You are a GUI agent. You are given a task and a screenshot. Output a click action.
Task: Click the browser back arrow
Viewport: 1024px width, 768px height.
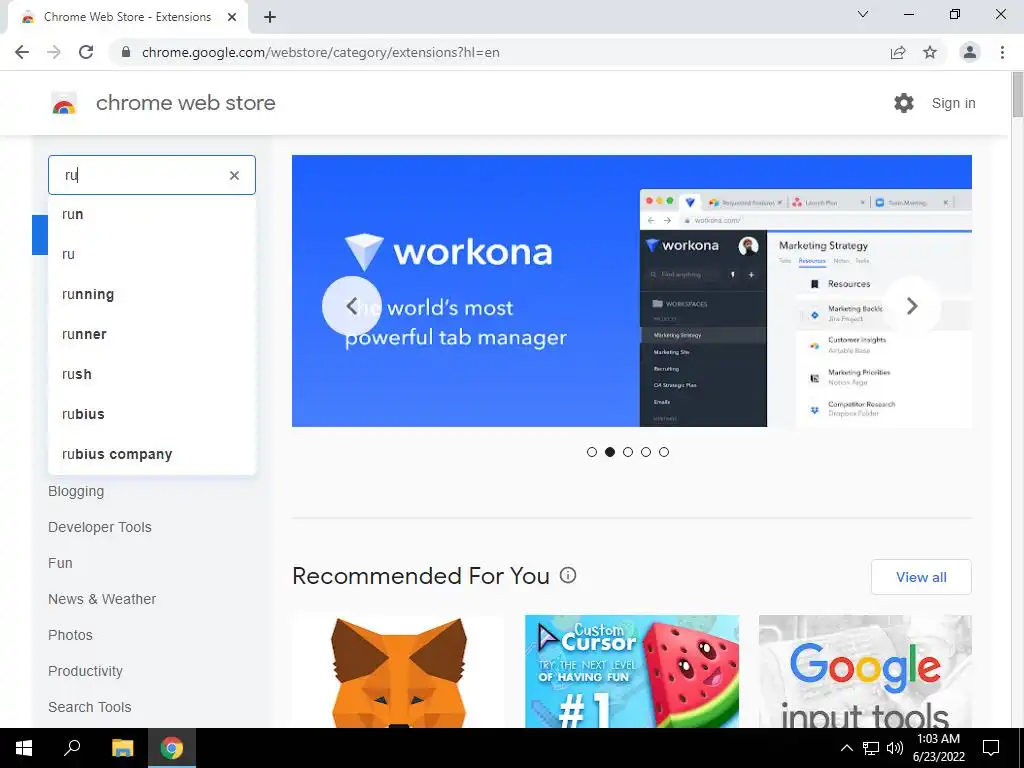[22, 52]
